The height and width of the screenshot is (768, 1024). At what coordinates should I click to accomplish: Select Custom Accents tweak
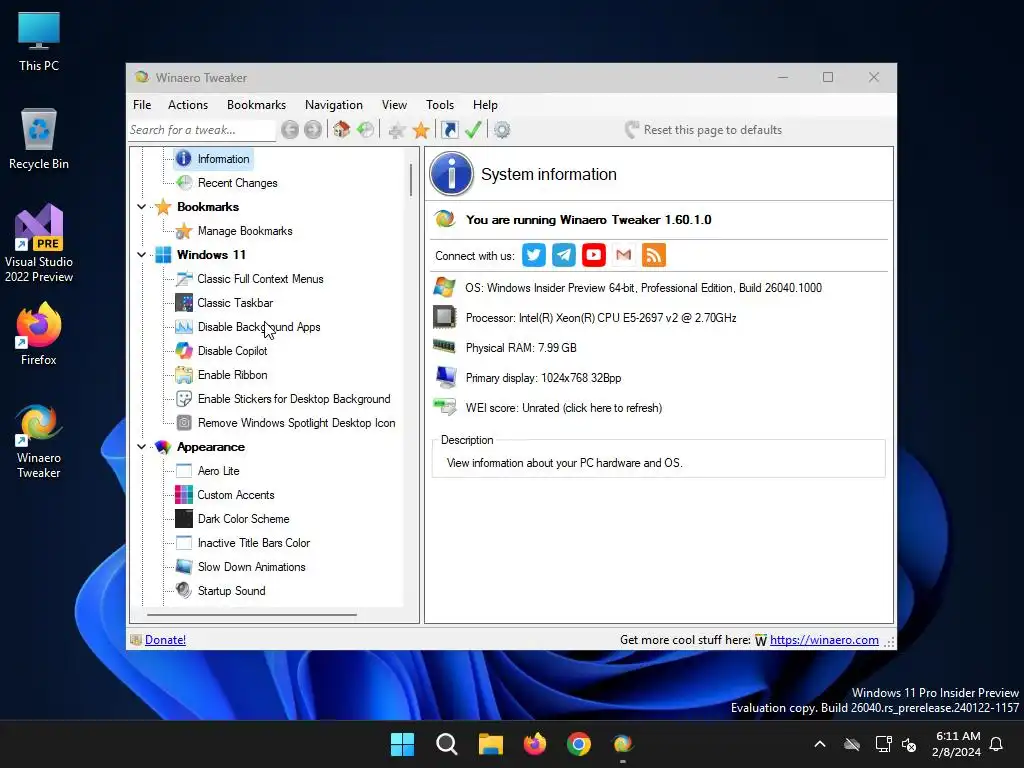236,495
